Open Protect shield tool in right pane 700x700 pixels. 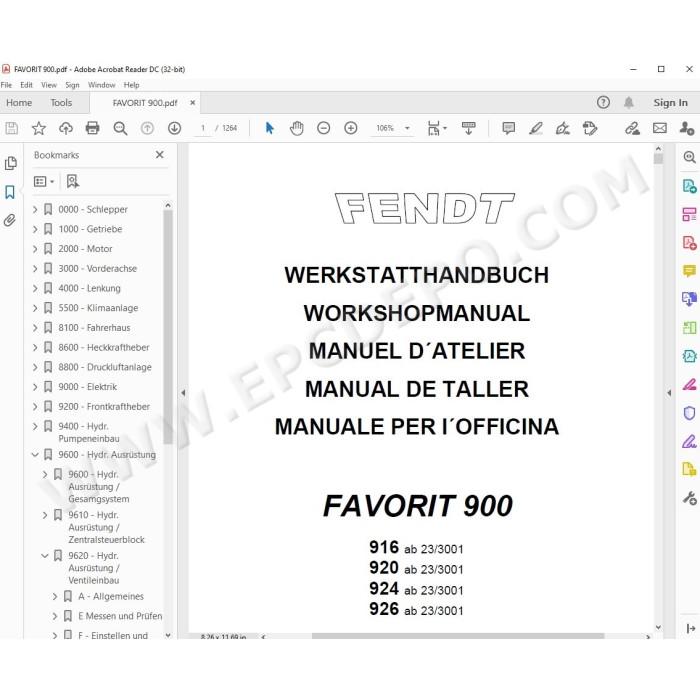[690, 413]
